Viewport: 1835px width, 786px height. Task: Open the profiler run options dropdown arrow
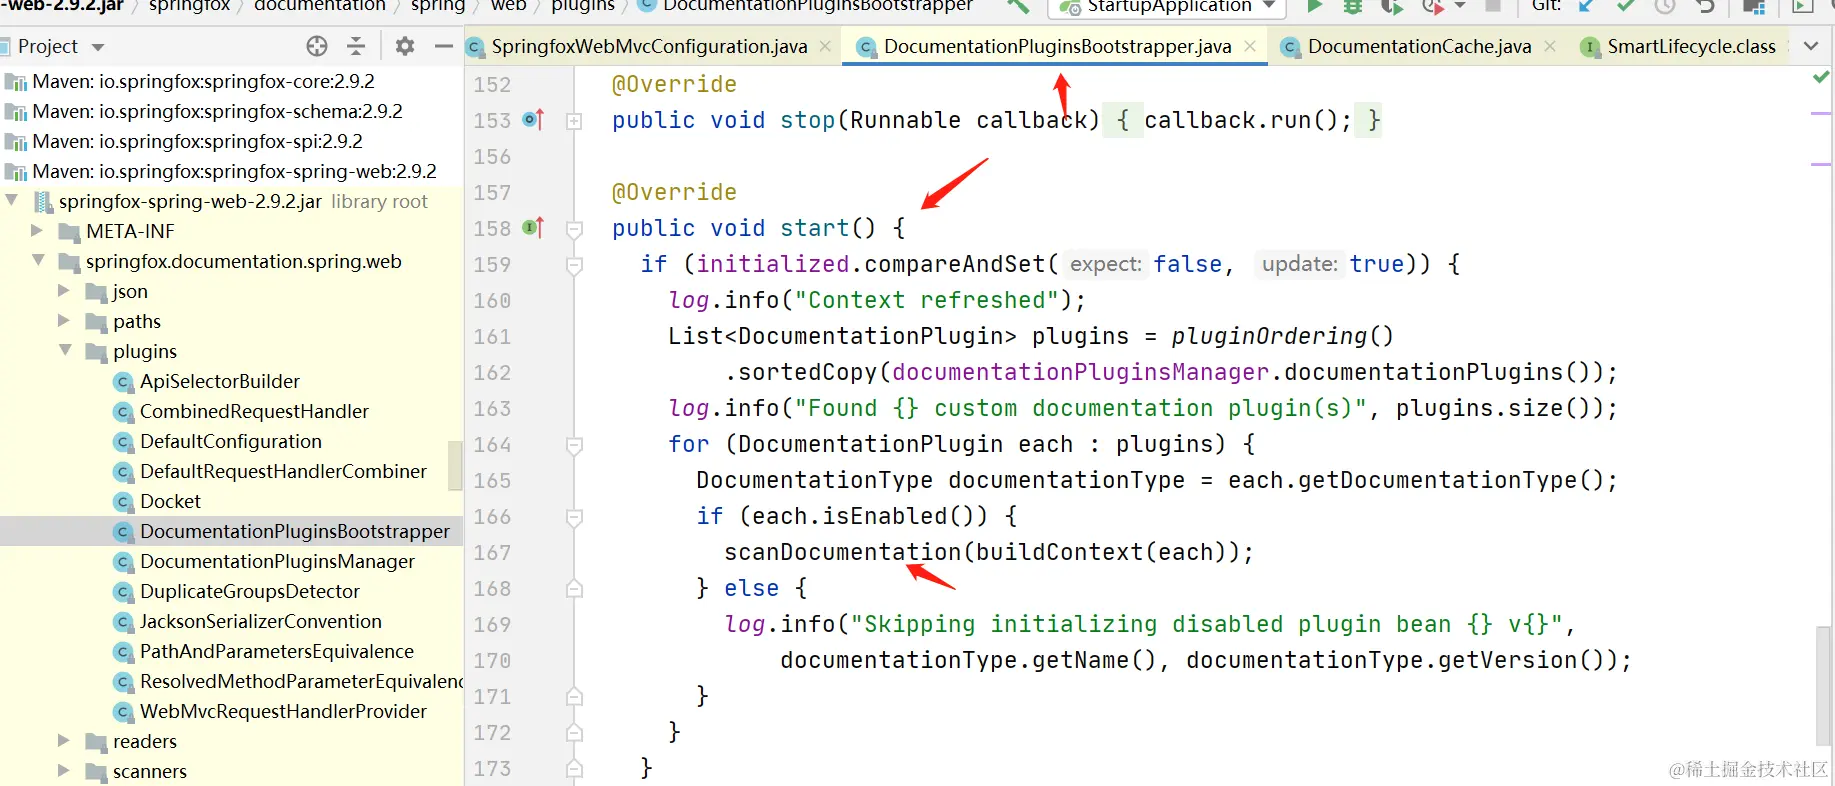point(1460,6)
